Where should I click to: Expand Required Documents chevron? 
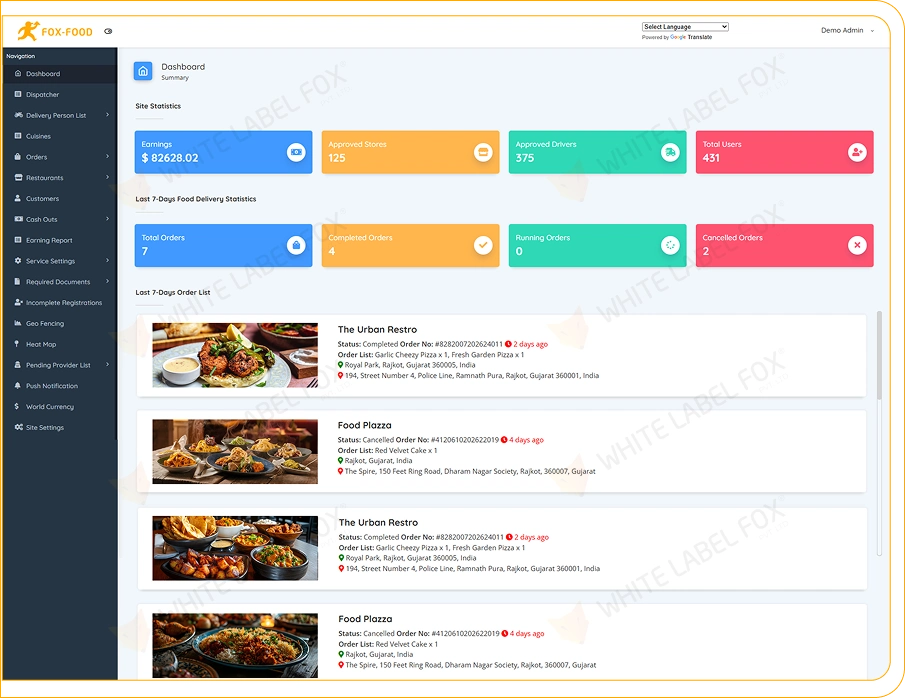coord(108,281)
